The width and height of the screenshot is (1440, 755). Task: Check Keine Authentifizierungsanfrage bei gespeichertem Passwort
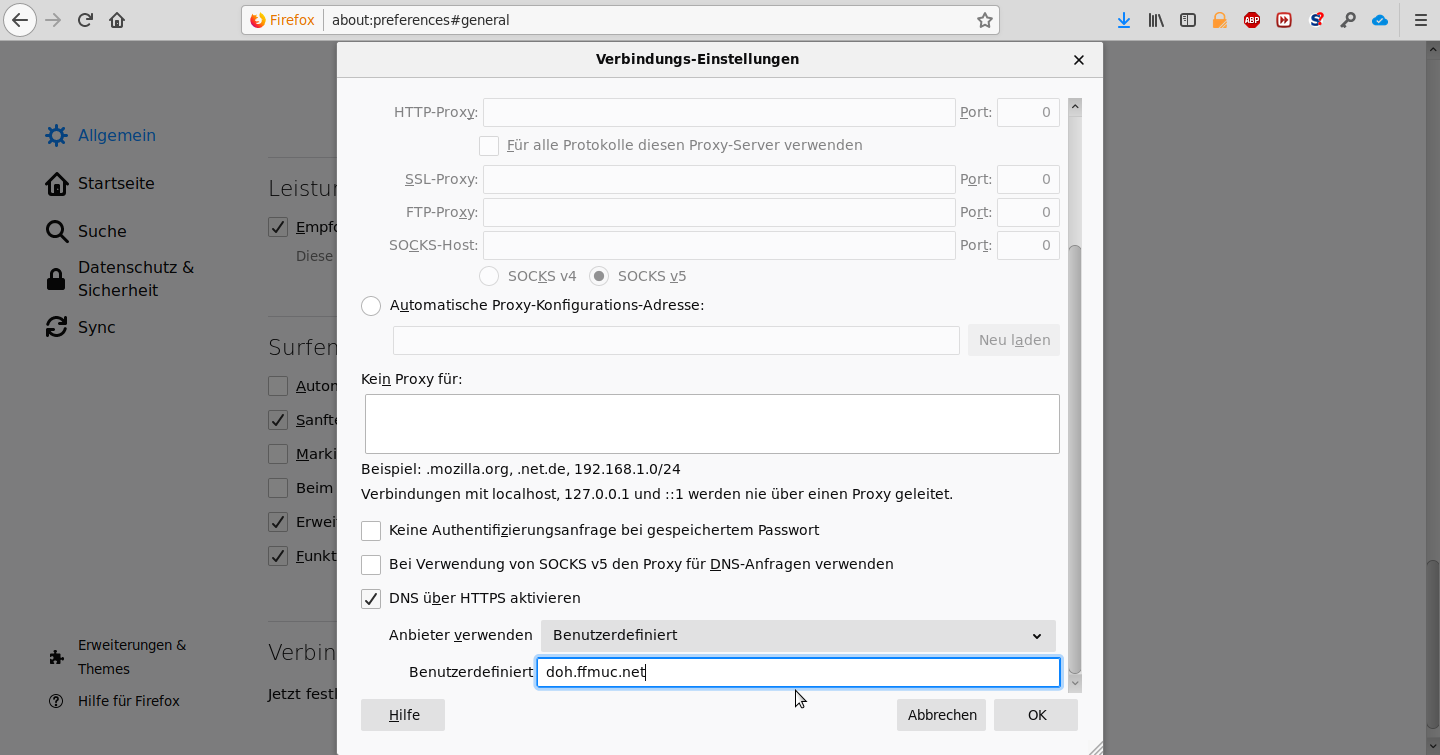[x=371, y=531]
